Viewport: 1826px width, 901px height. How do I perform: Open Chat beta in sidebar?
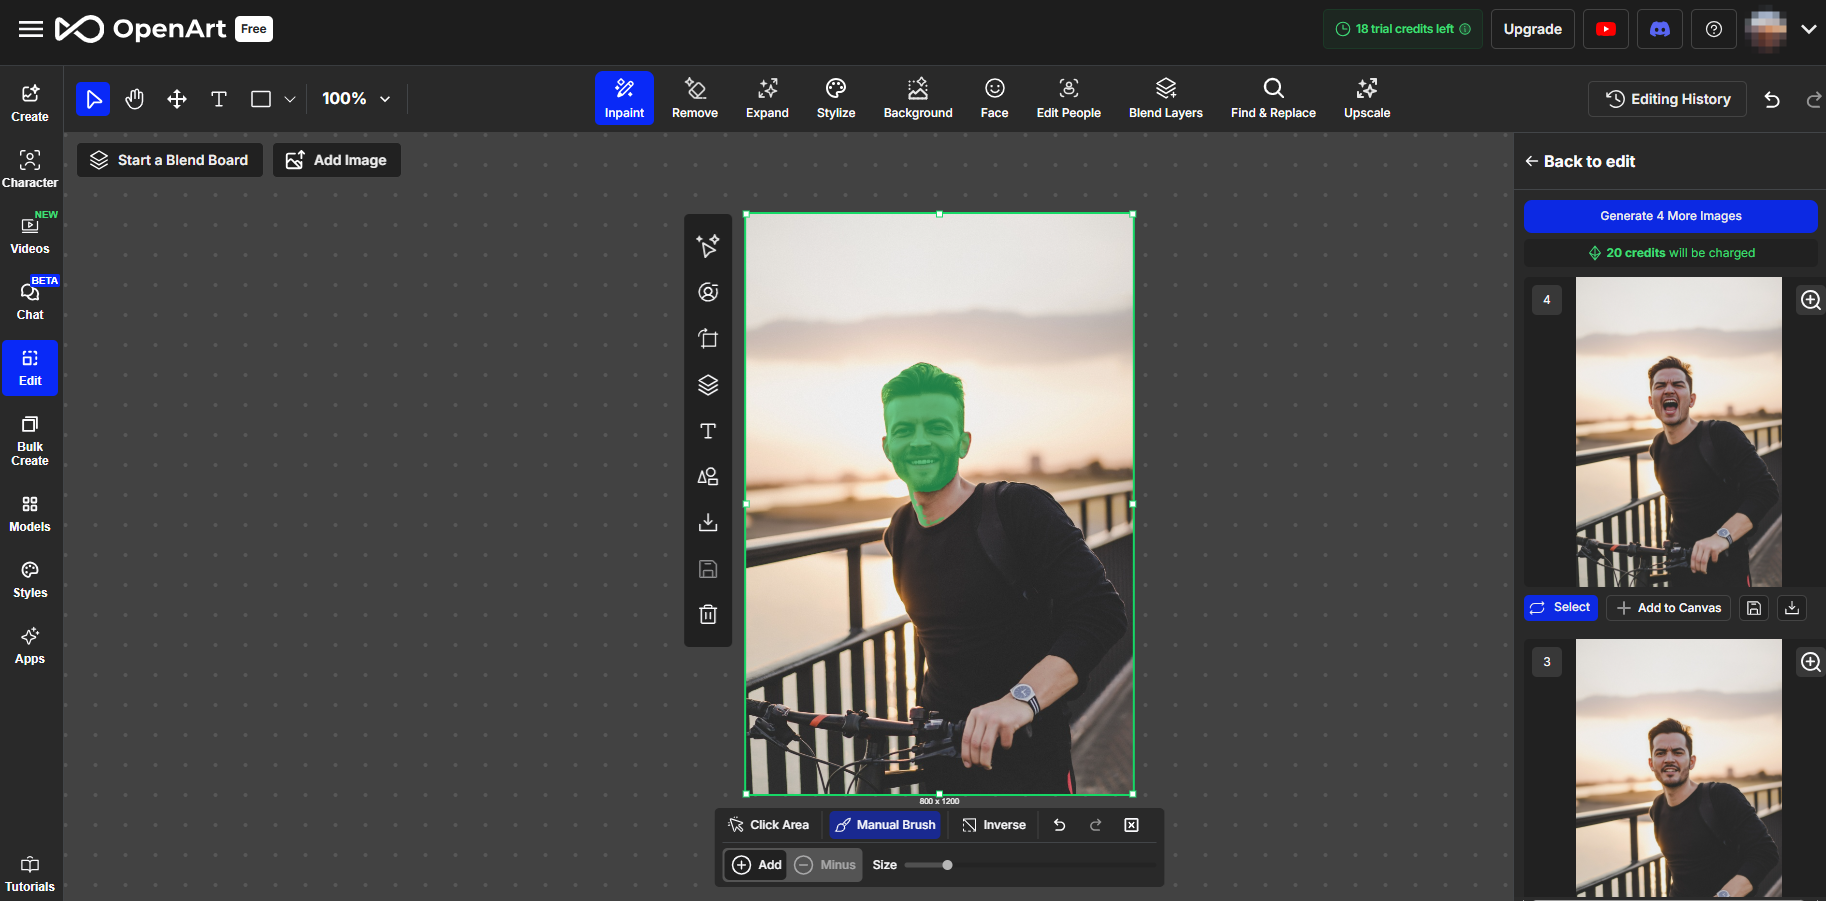(x=30, y=301)
